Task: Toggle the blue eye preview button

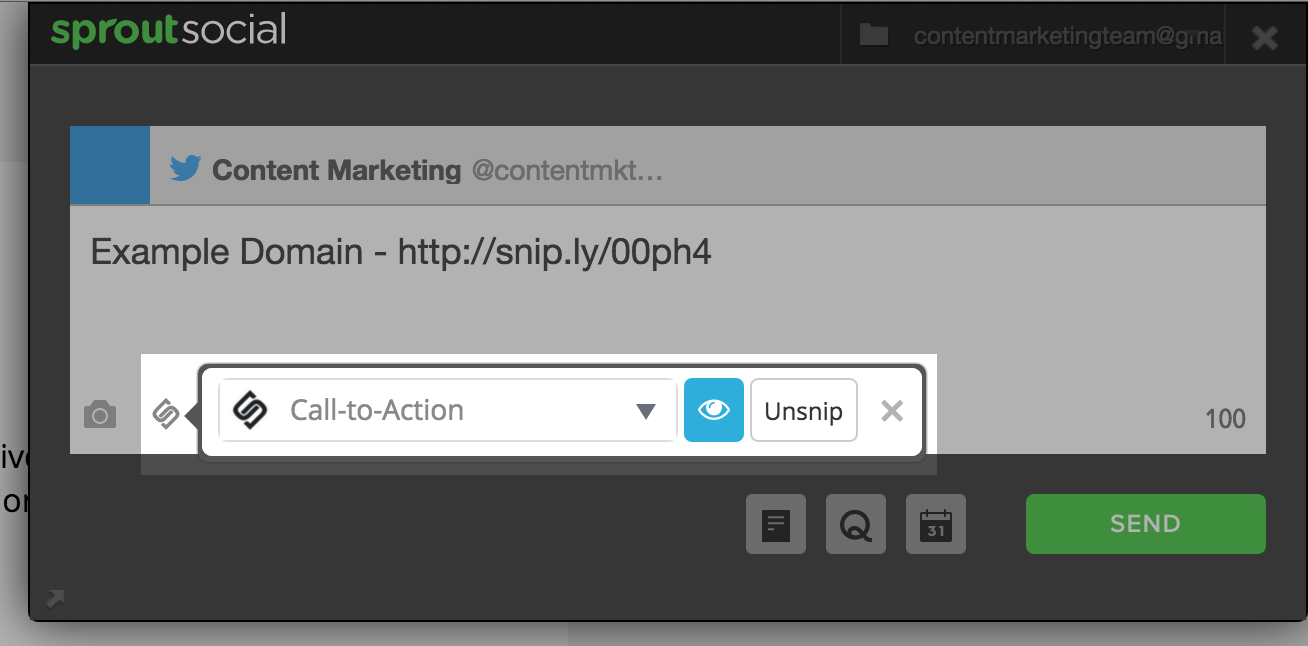Action: click(714, 410)
